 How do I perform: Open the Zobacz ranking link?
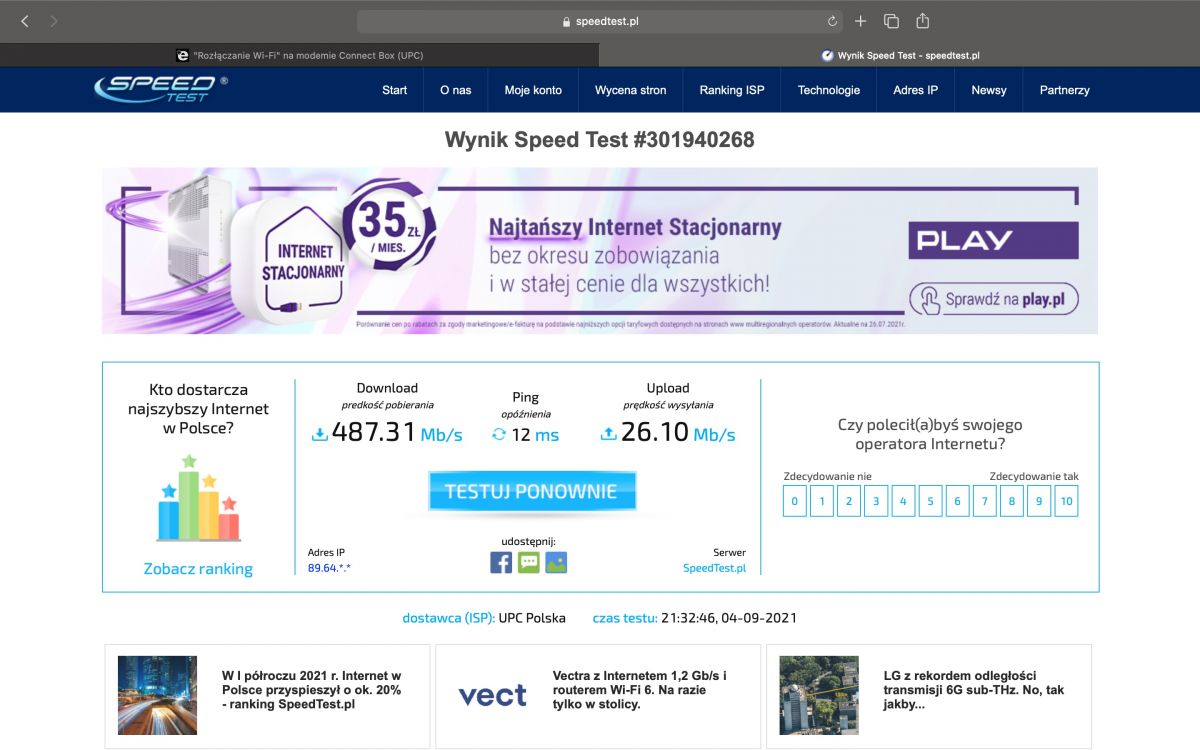click(198, 569)
